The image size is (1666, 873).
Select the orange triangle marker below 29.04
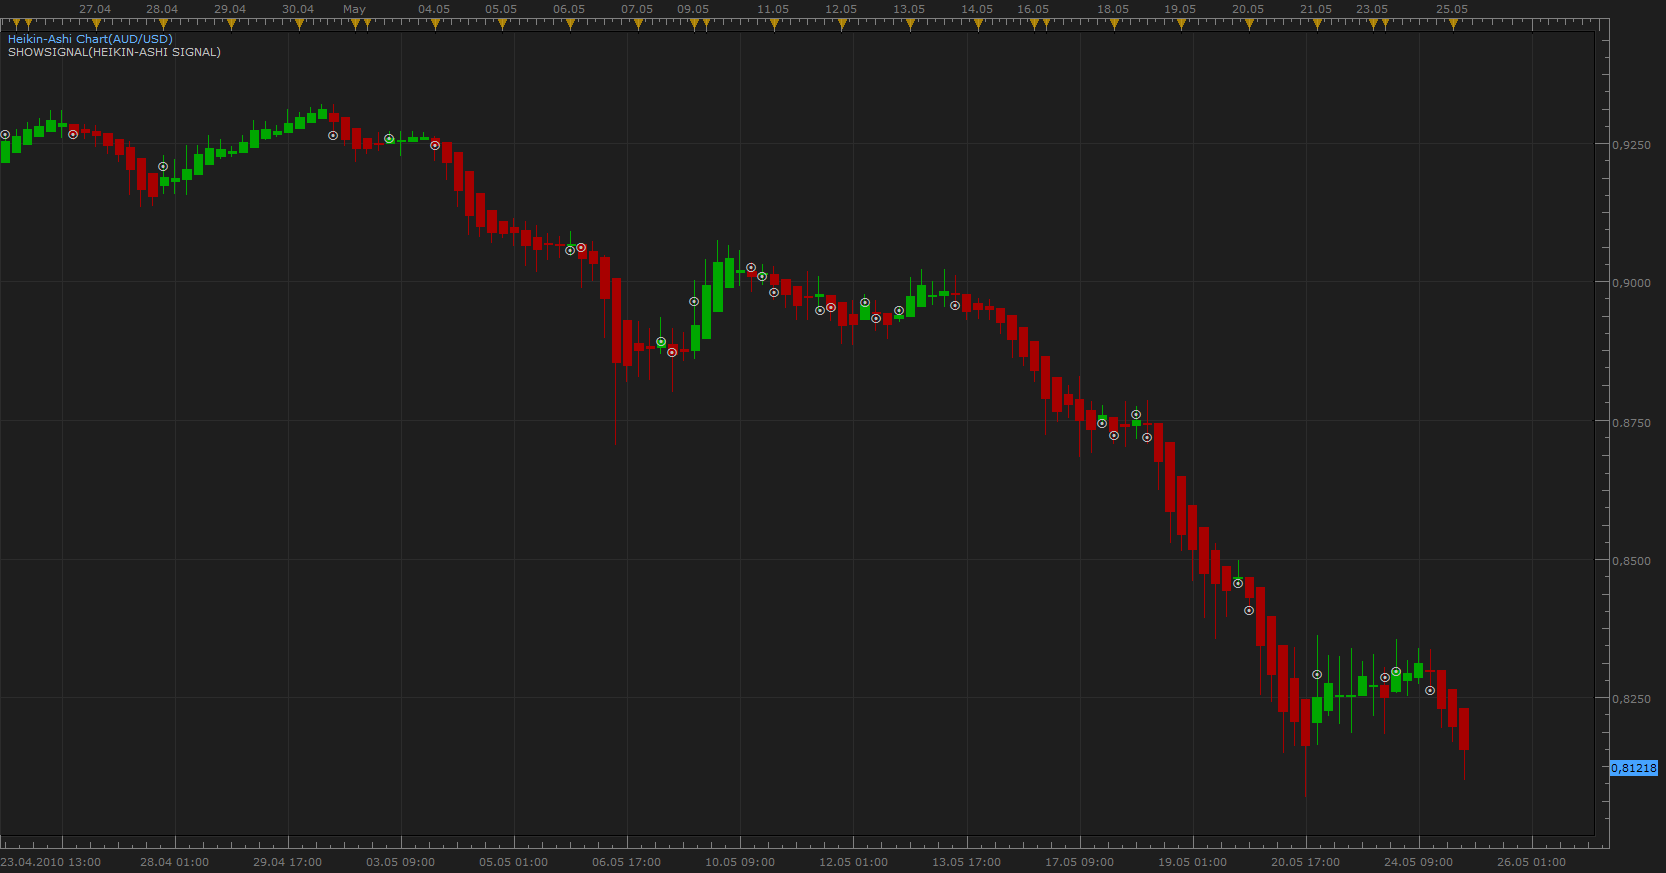click(x=231, y=24)
